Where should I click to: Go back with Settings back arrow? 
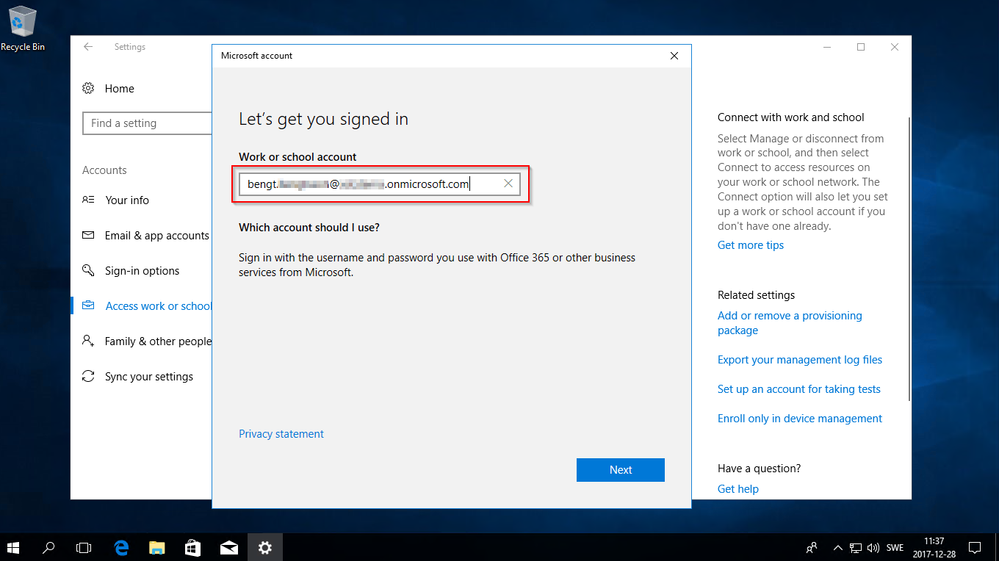[88, 46]
